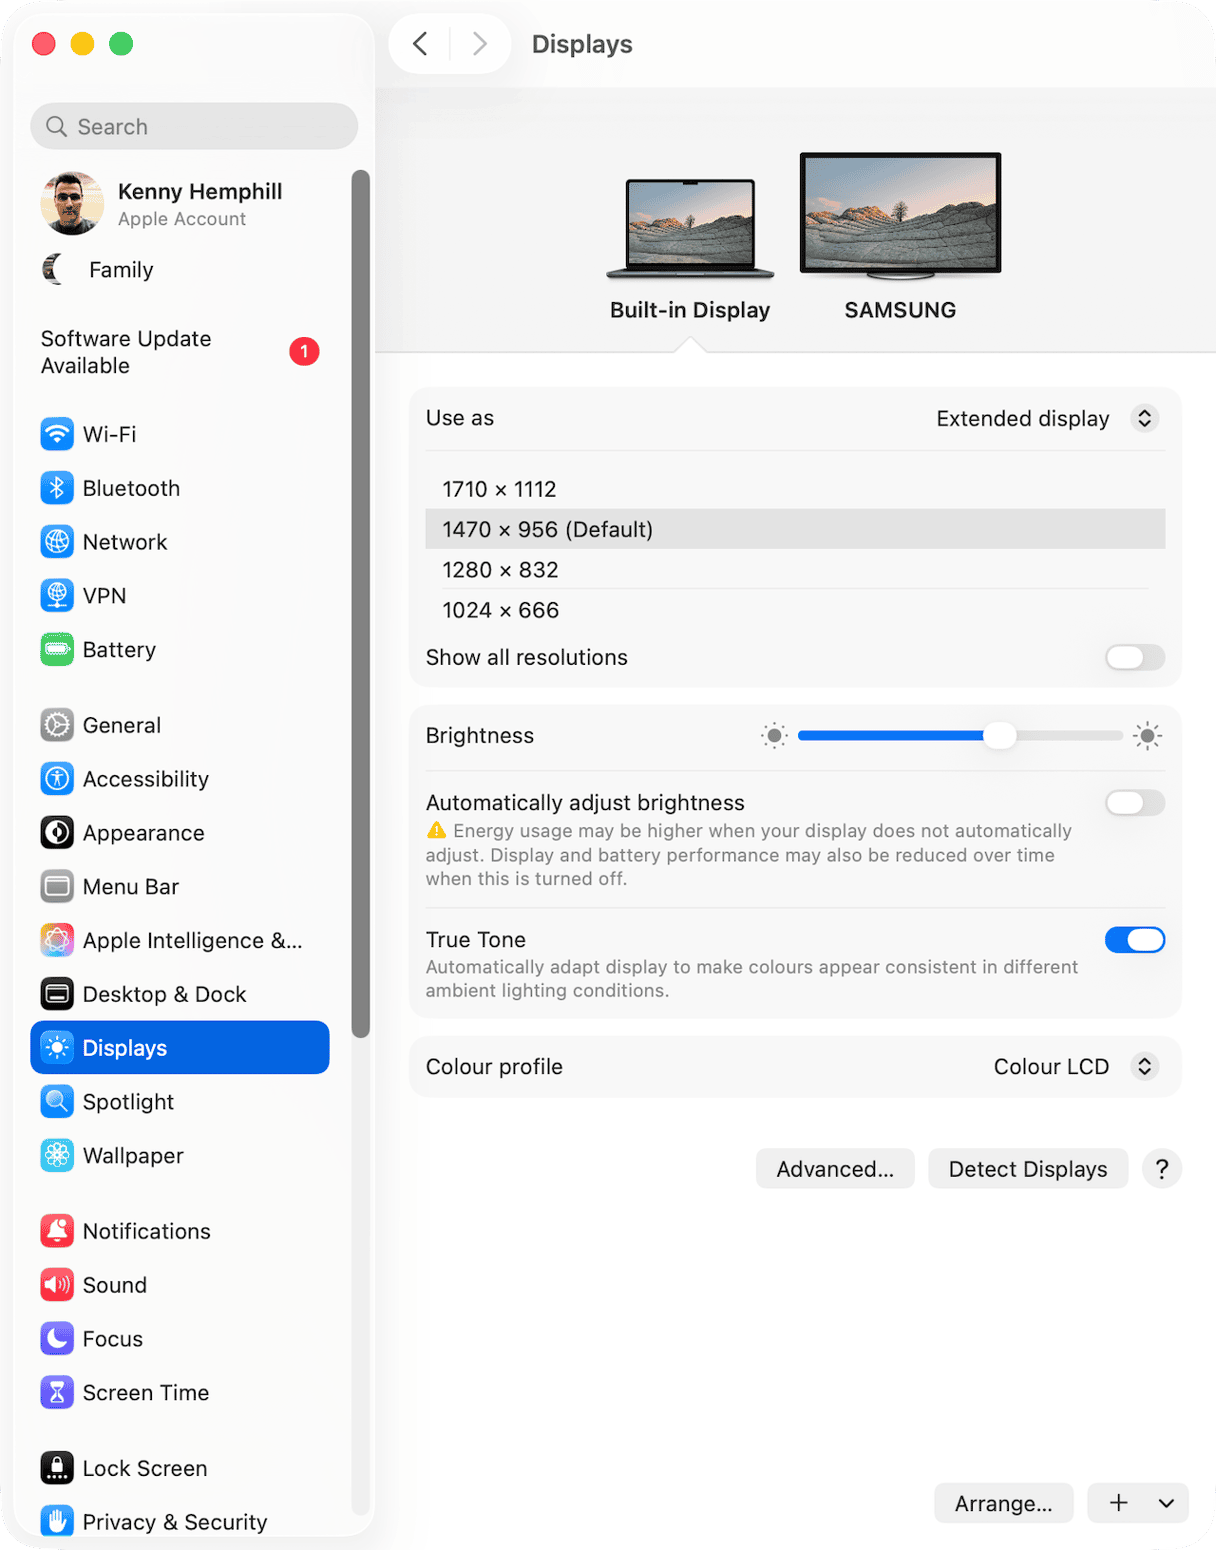The height and width of the screenshot is (1550, 1216).
Task: Disable the True Tone switch
Action: coord(1134,940)
